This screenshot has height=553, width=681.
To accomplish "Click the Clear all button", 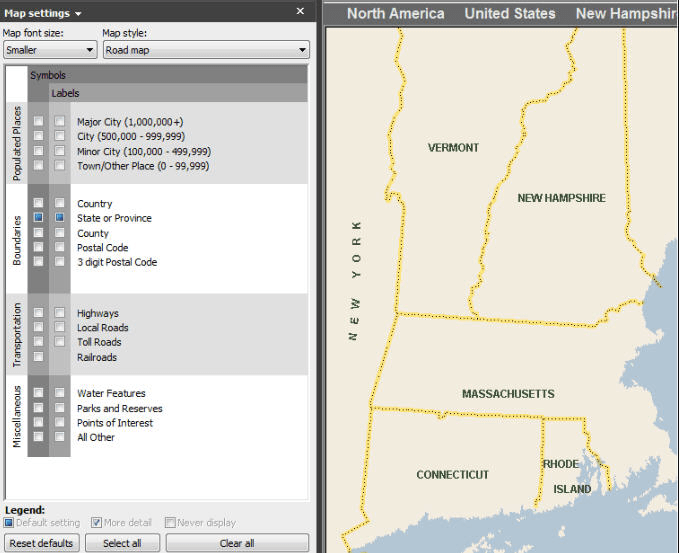I will [237, 543].
